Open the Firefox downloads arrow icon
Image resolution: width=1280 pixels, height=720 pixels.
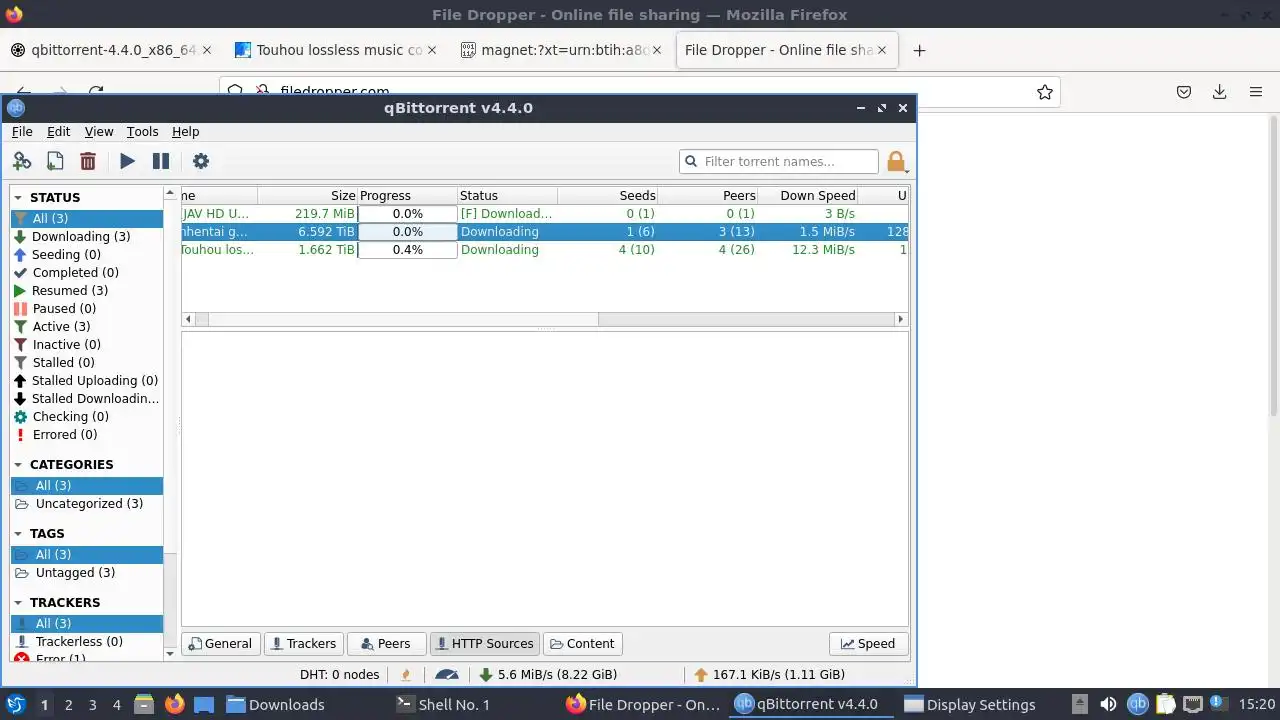1219,92
